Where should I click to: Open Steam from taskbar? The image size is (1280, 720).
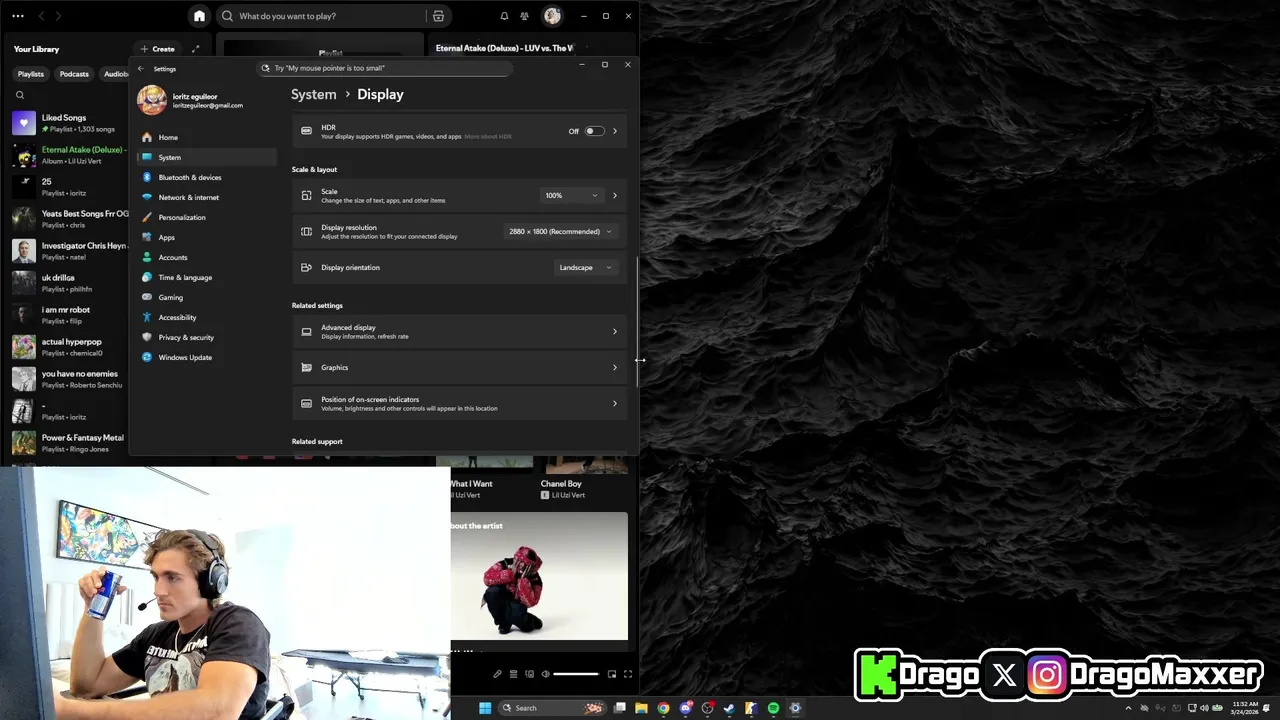(729, 708)
